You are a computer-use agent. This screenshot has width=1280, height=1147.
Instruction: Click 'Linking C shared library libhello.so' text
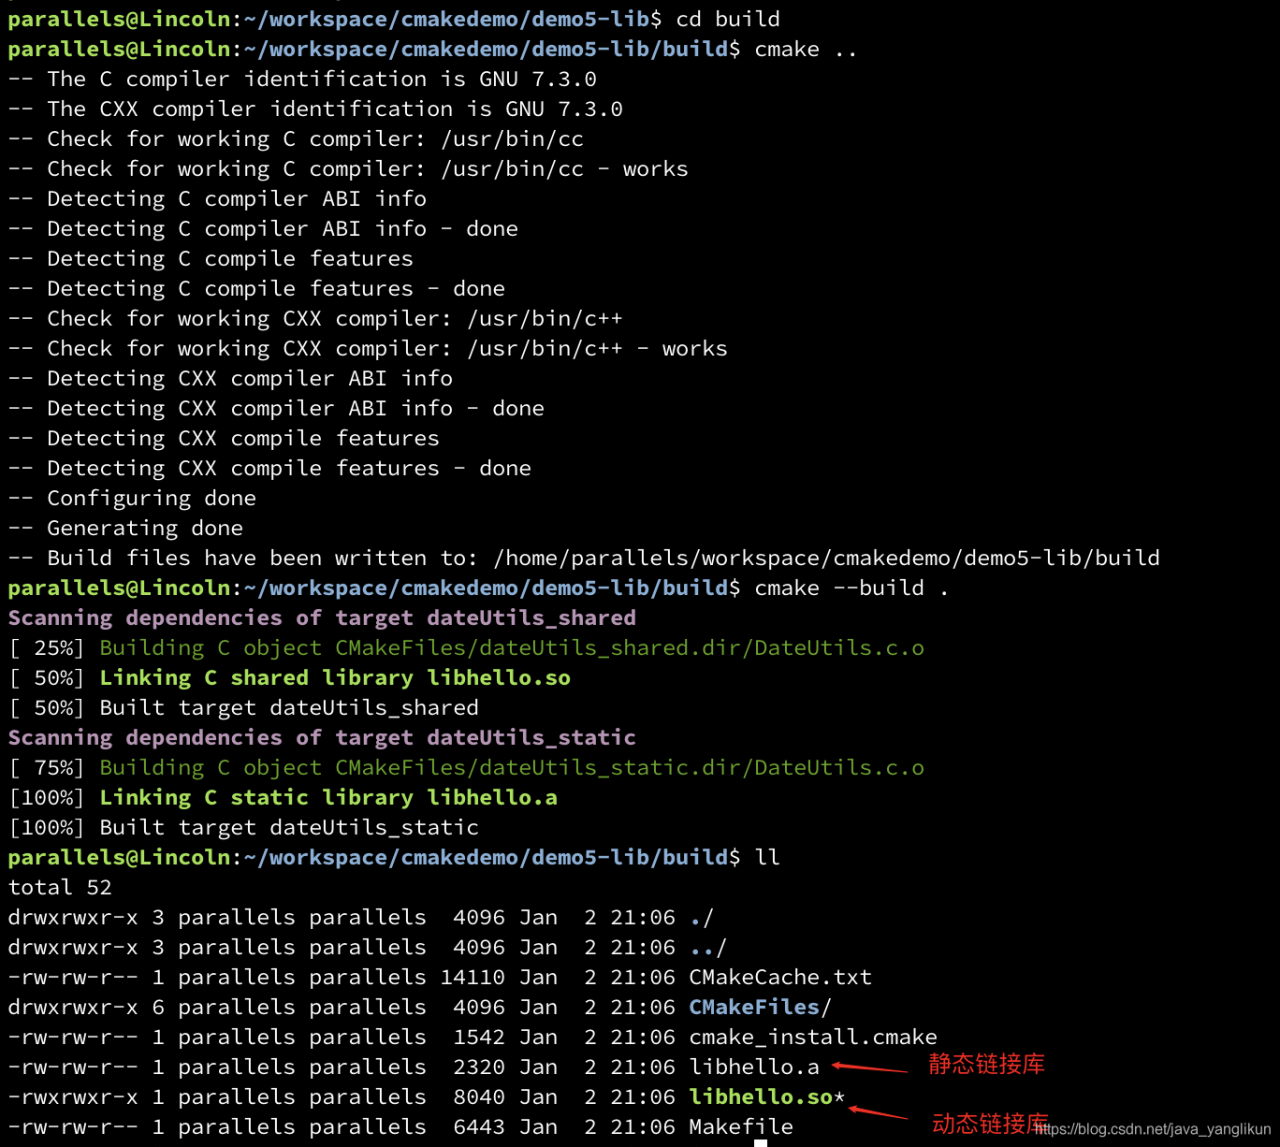tap(335, 678)
